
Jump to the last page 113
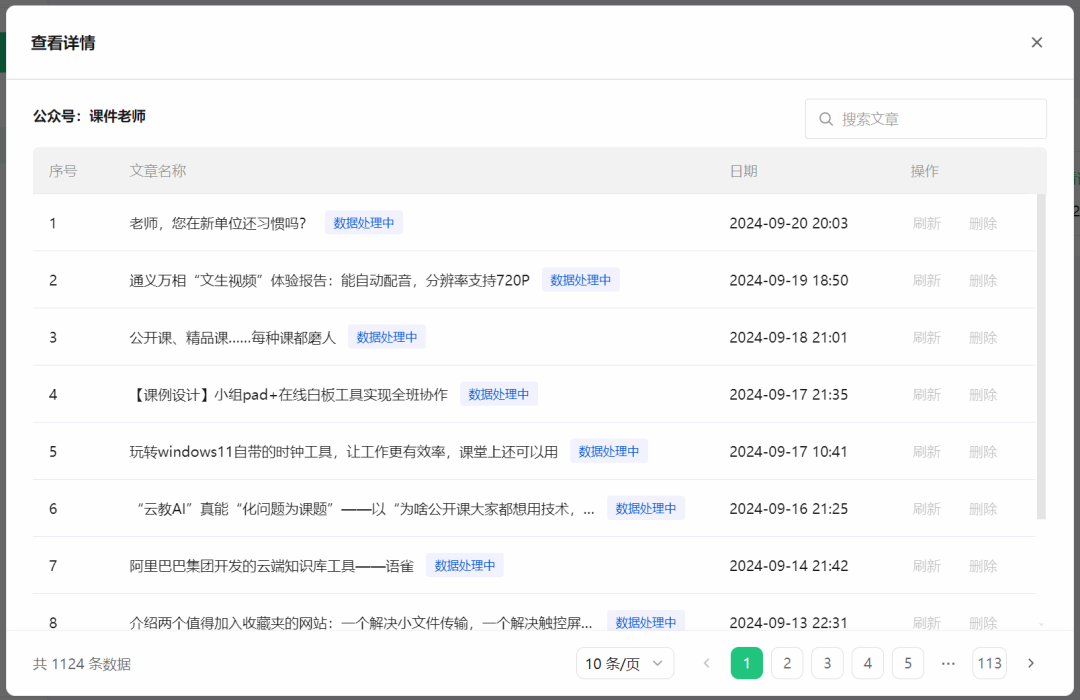(x=989, y=663)
